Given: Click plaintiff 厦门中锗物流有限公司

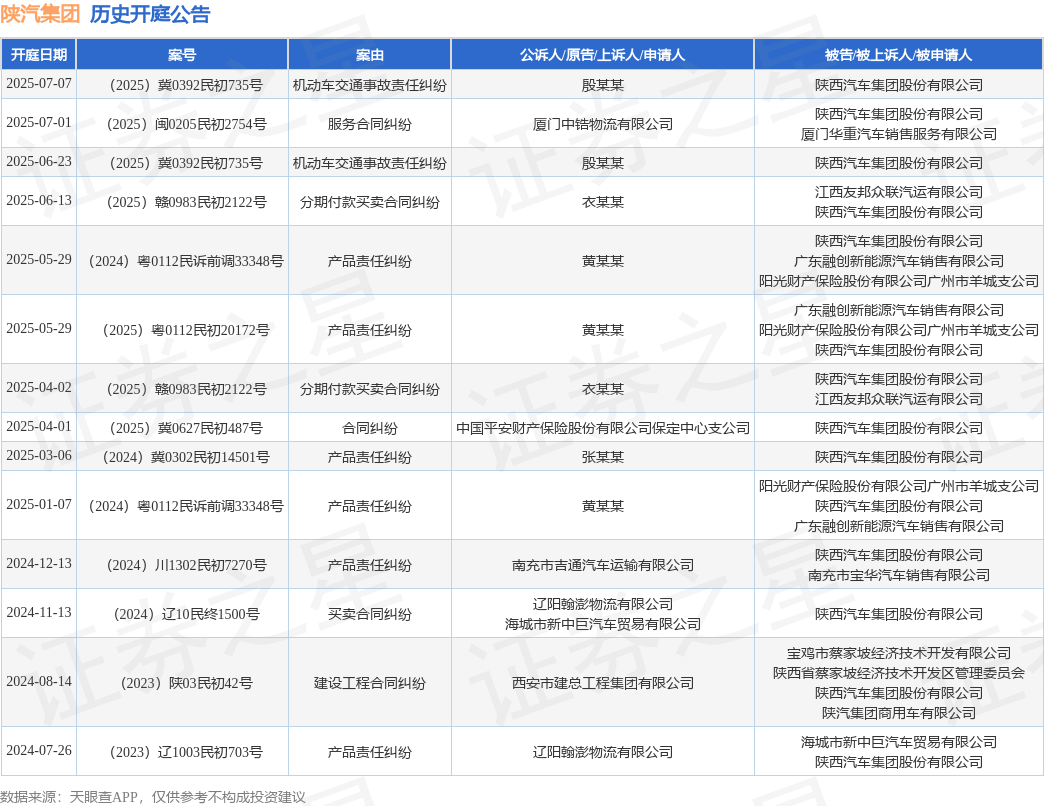Looking at the screenshot, I should point(603,124).
